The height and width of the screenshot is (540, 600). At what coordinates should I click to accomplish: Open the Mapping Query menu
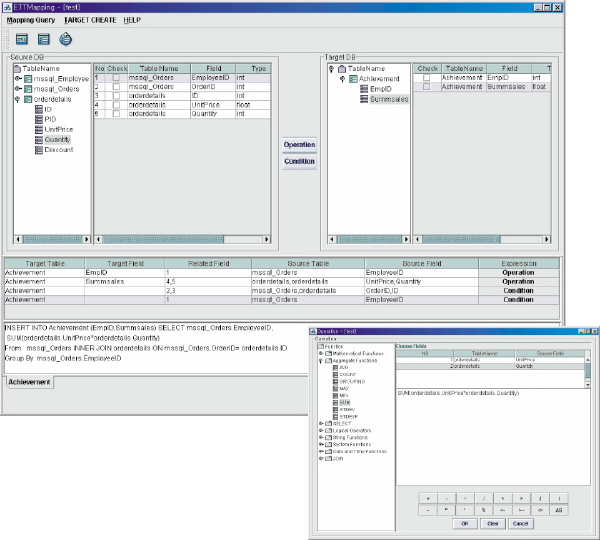point(31,20)
